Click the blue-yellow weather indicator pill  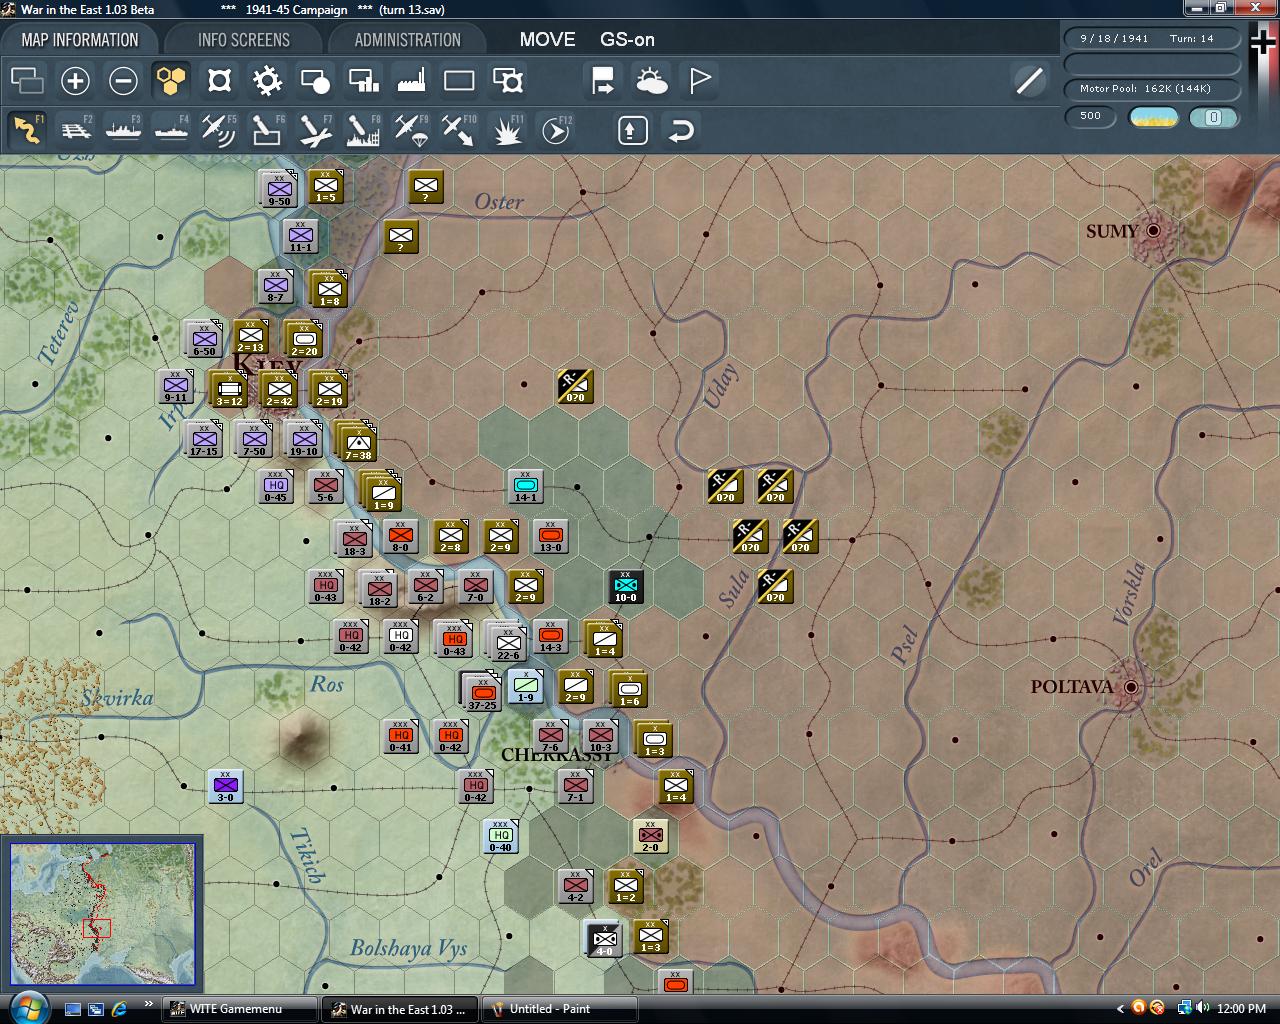1153,117
